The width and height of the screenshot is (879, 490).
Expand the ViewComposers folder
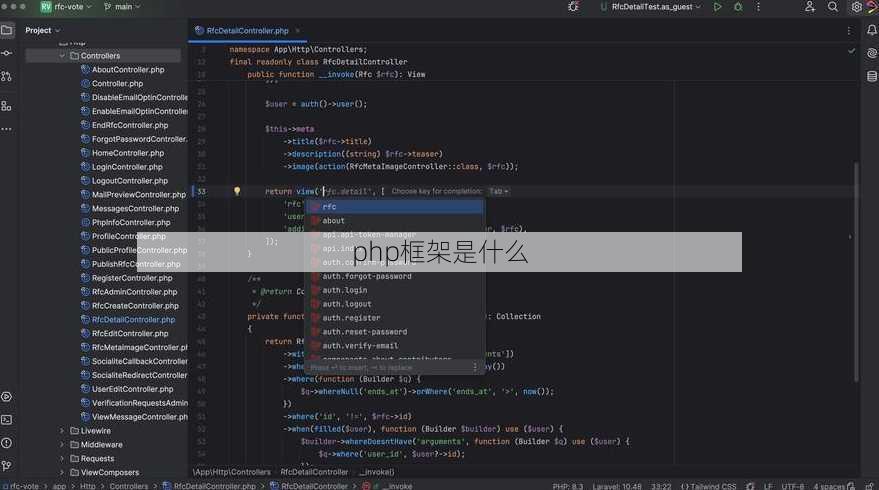(x=62, y=473)
